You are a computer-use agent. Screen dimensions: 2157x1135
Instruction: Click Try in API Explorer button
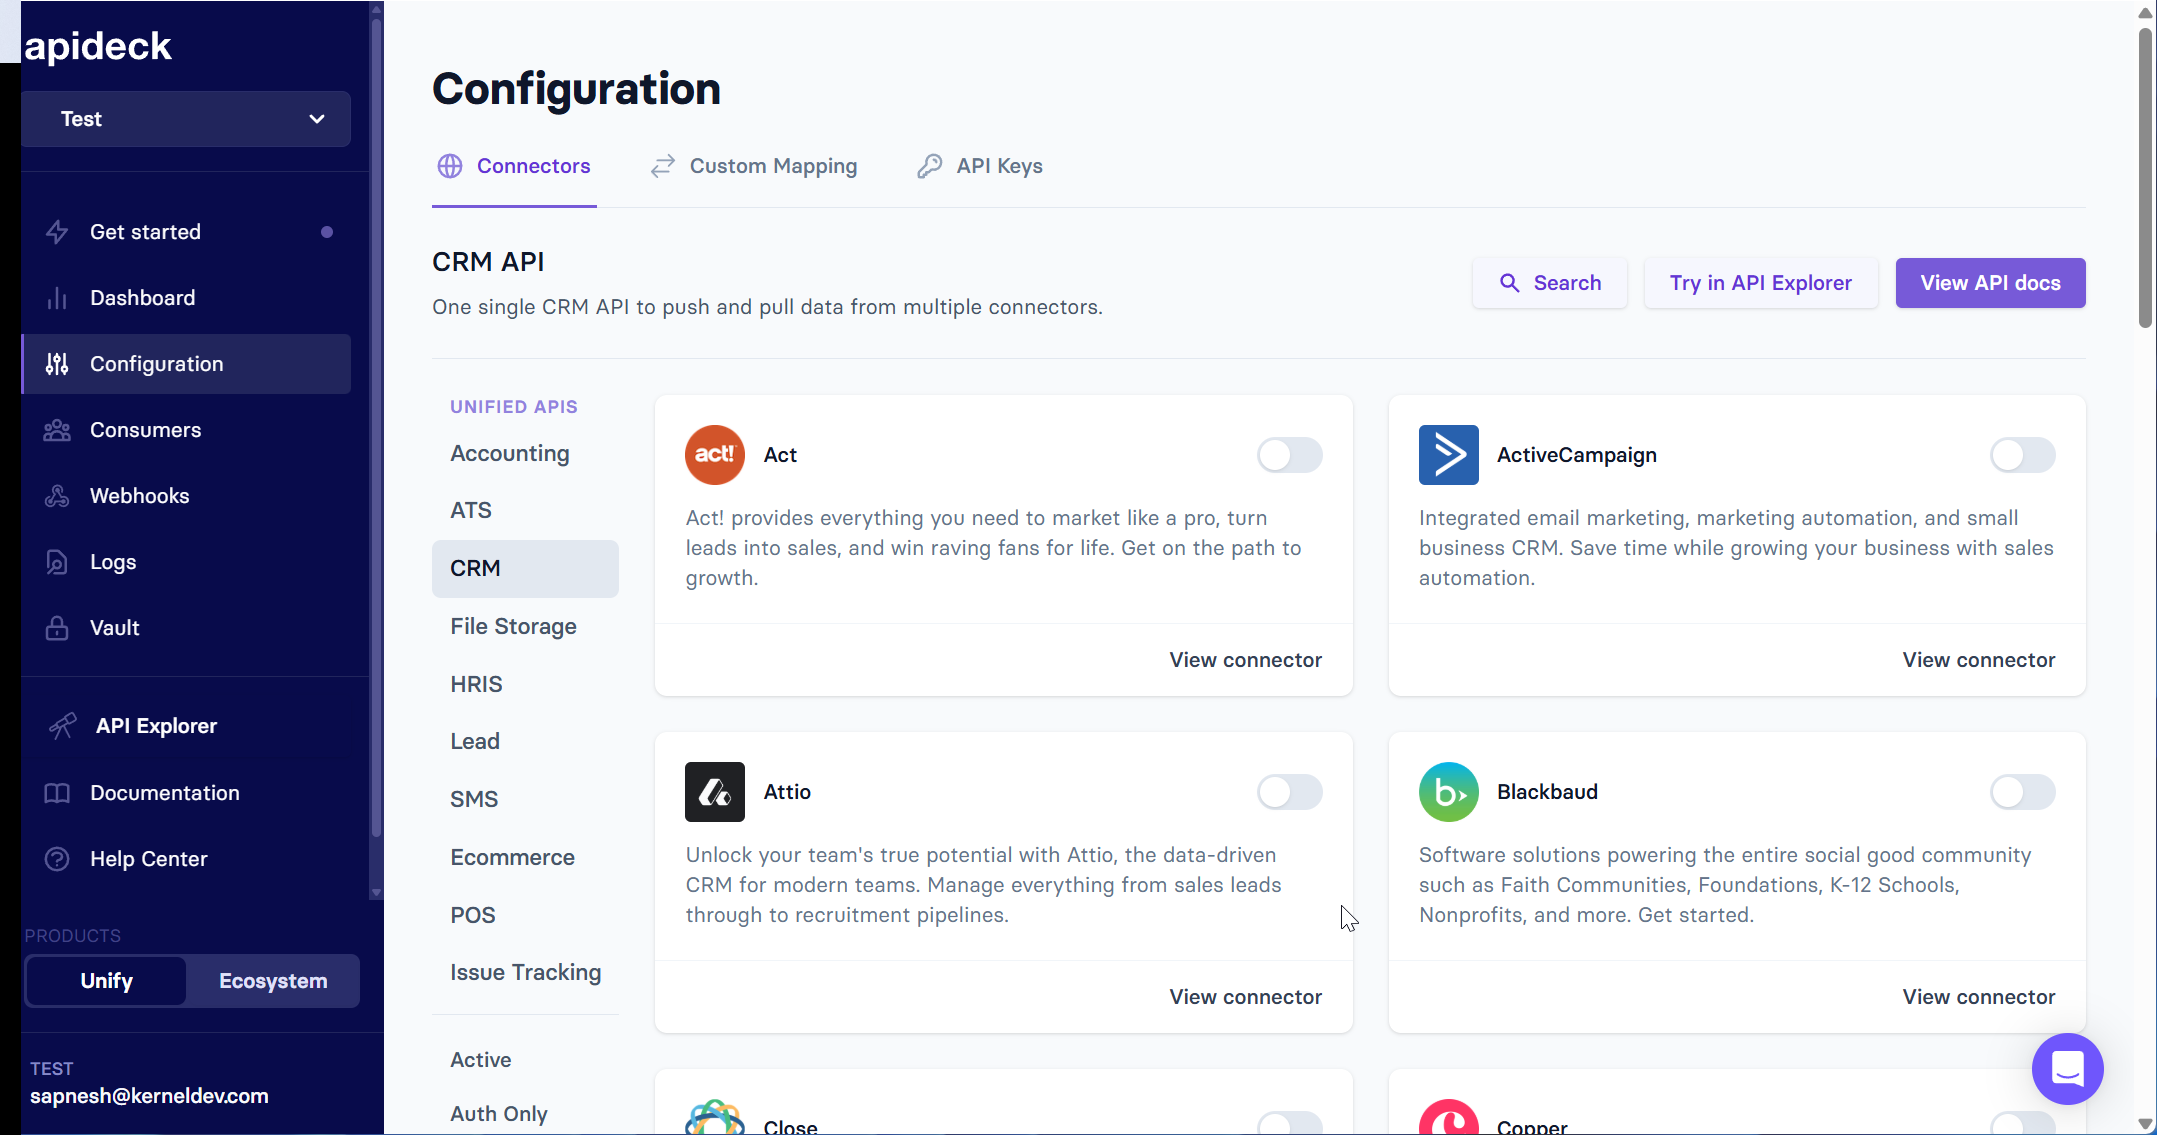point(1760,283)
